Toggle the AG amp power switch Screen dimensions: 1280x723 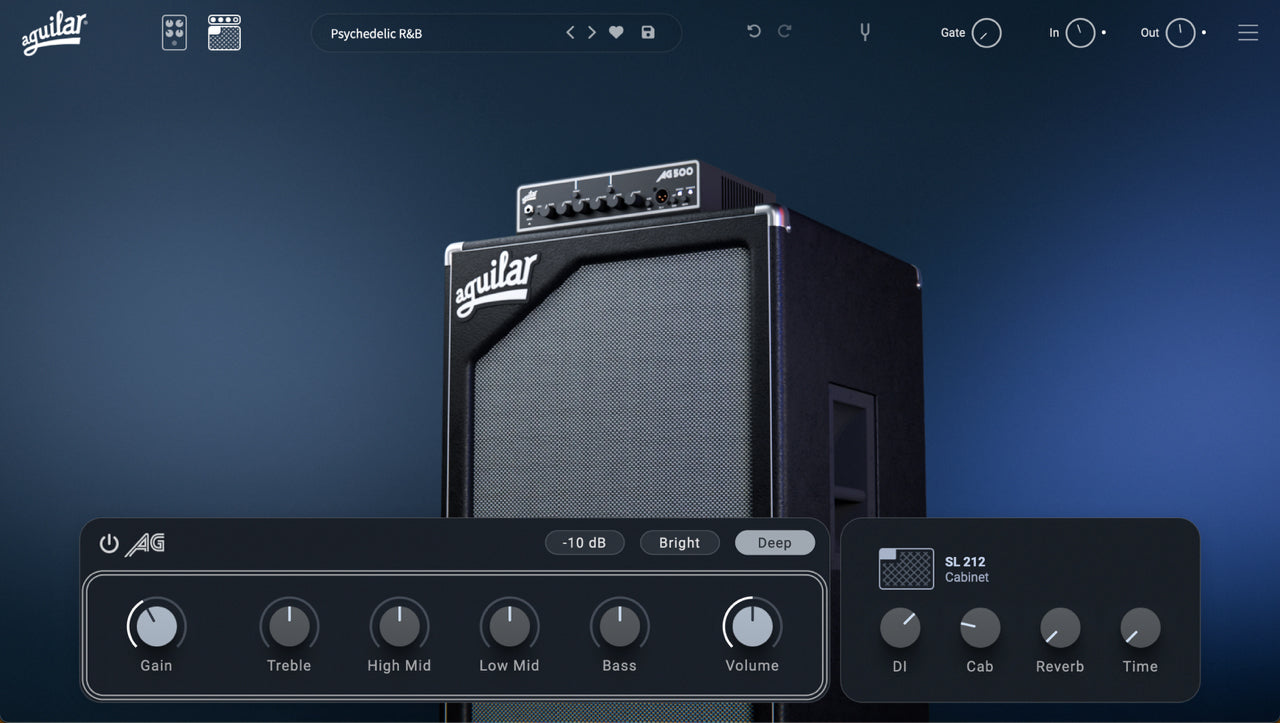click(108, 543)
